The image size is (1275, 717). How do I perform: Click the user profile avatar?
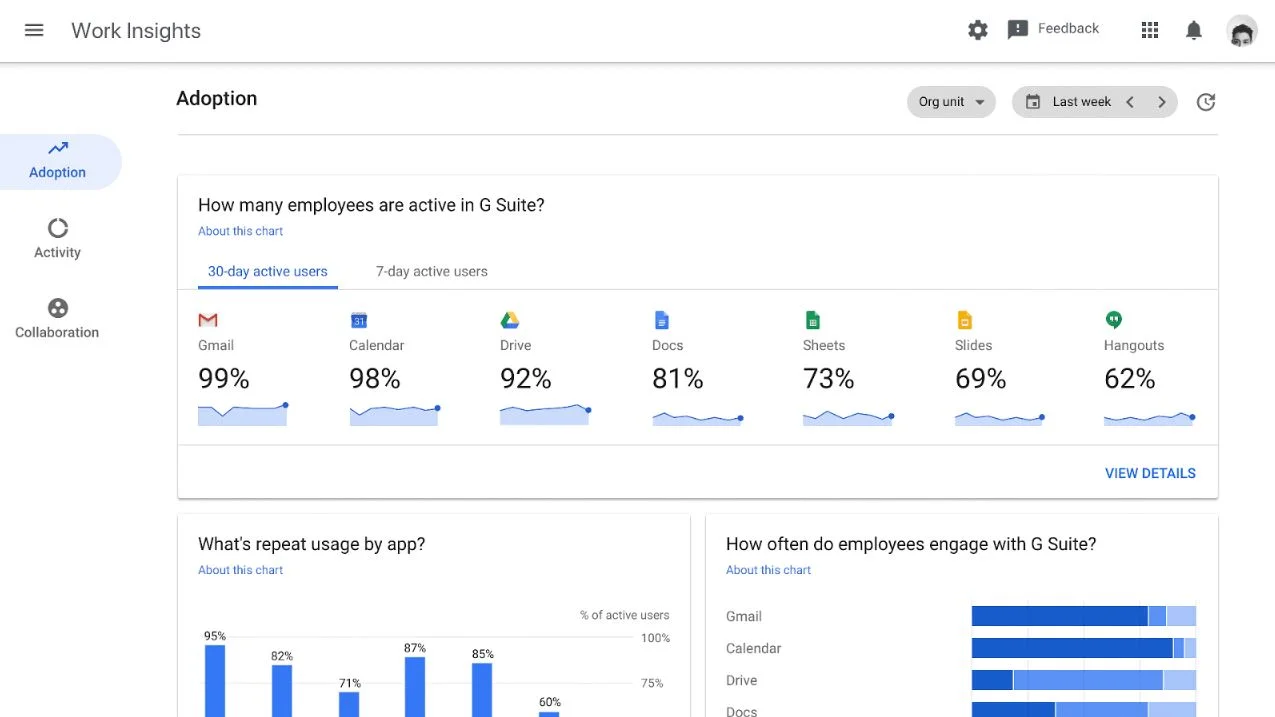coord(1241,31)
